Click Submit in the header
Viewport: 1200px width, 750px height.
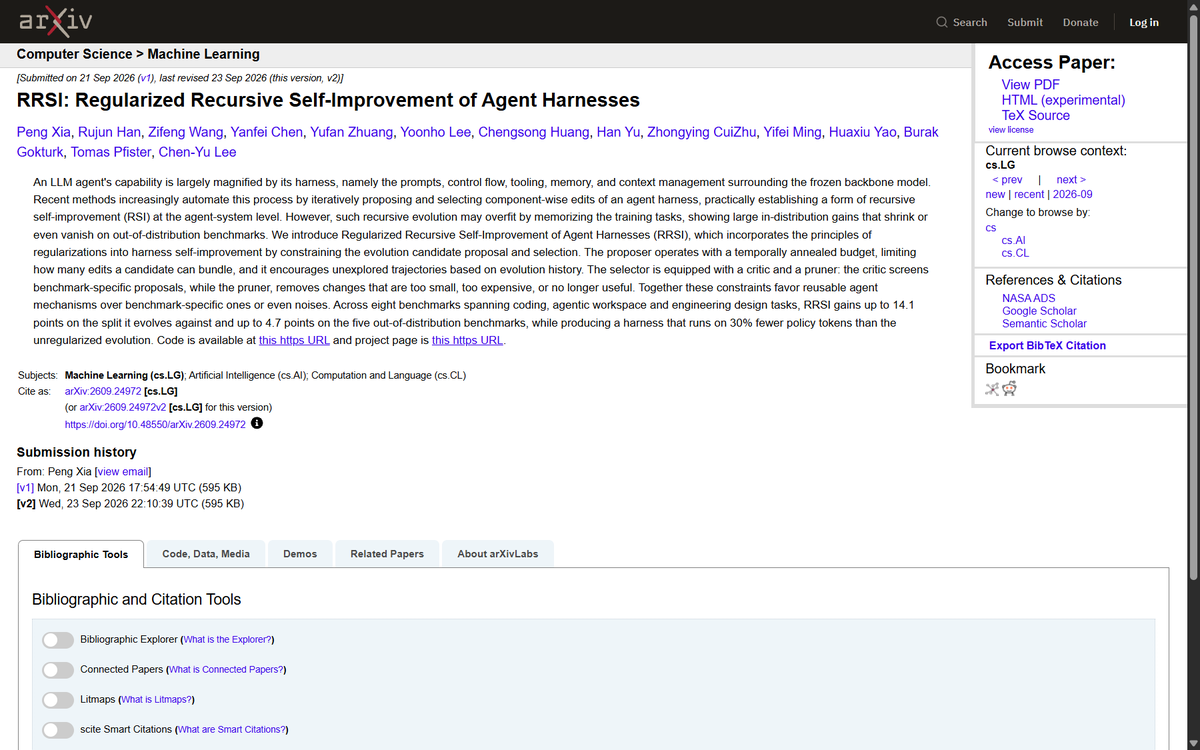click(x=1025, y=22)
